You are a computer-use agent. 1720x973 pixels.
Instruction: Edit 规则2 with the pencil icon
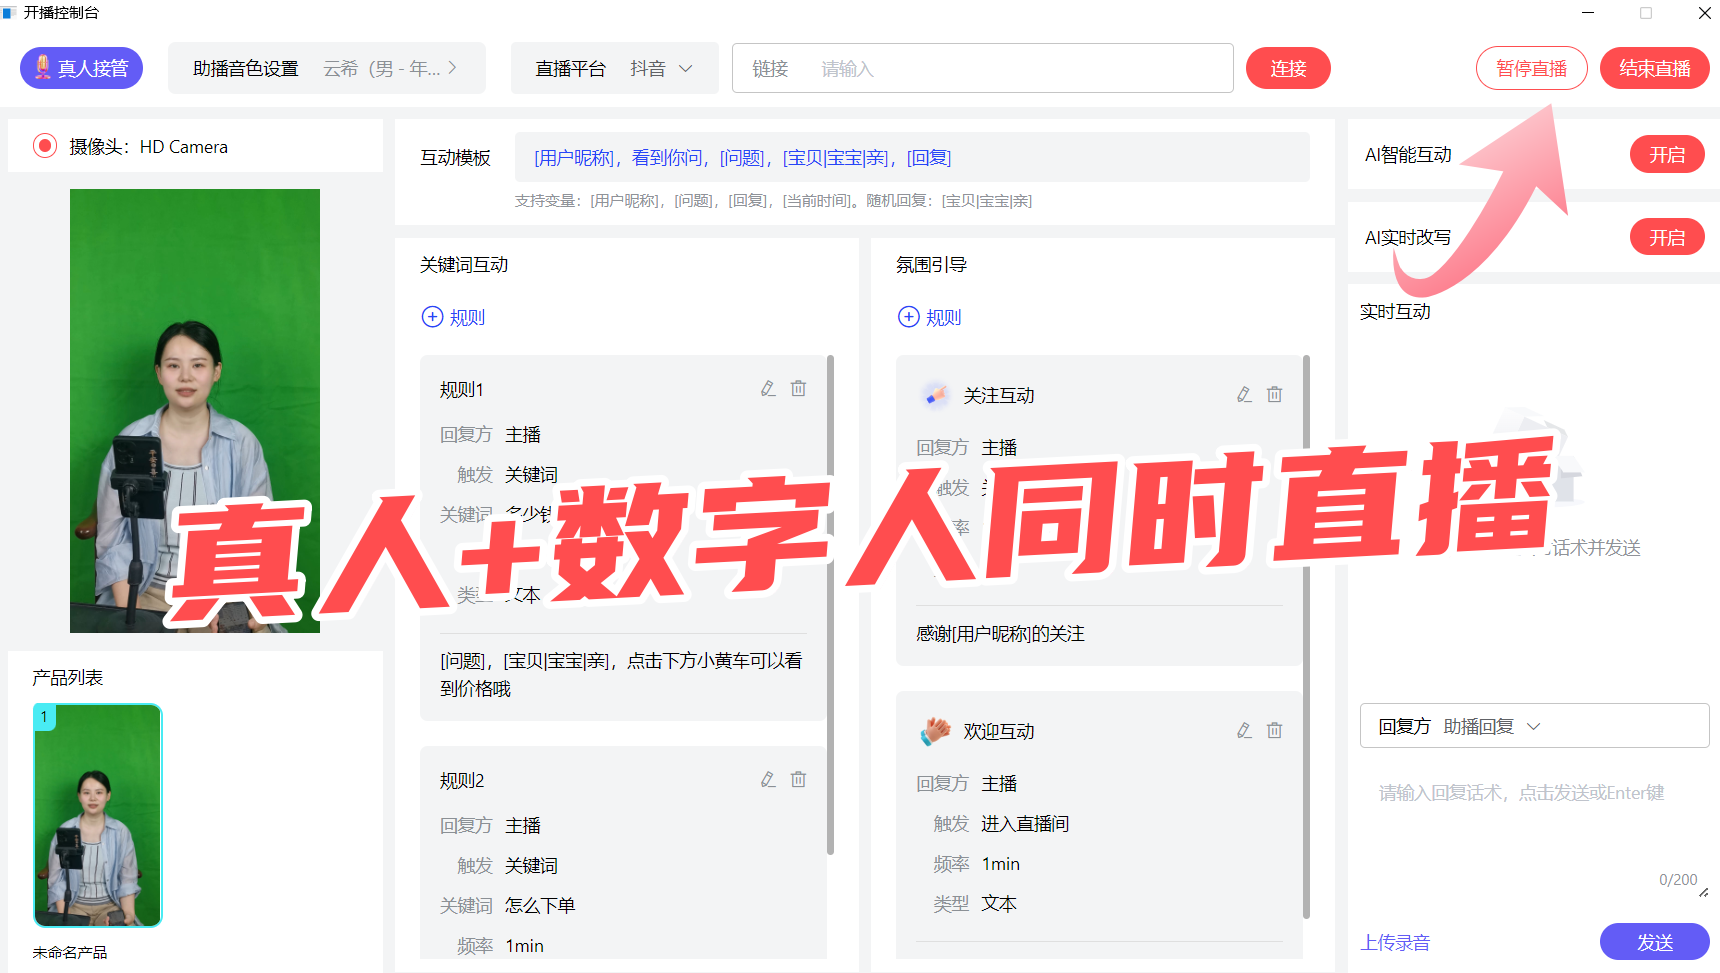pos(768,779)
